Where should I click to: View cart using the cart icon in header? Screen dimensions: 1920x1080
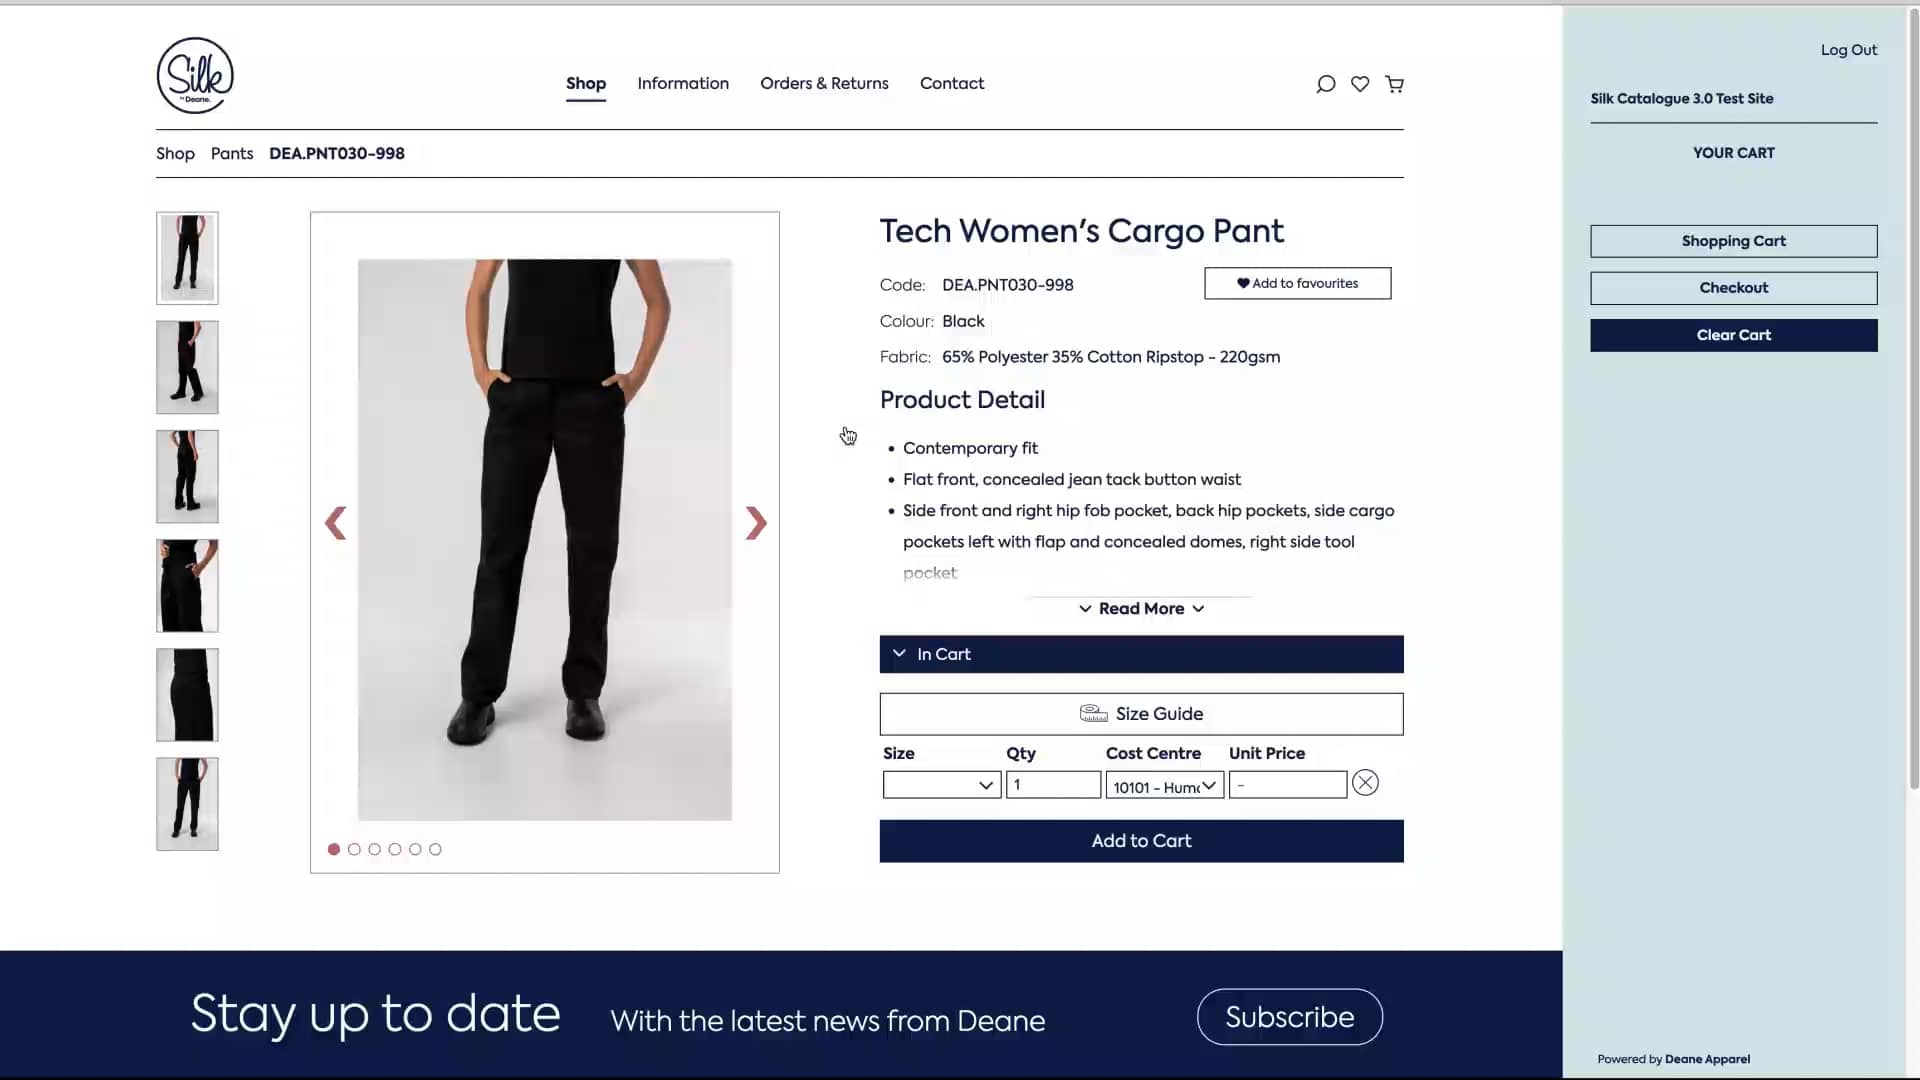coord(1394,84)
